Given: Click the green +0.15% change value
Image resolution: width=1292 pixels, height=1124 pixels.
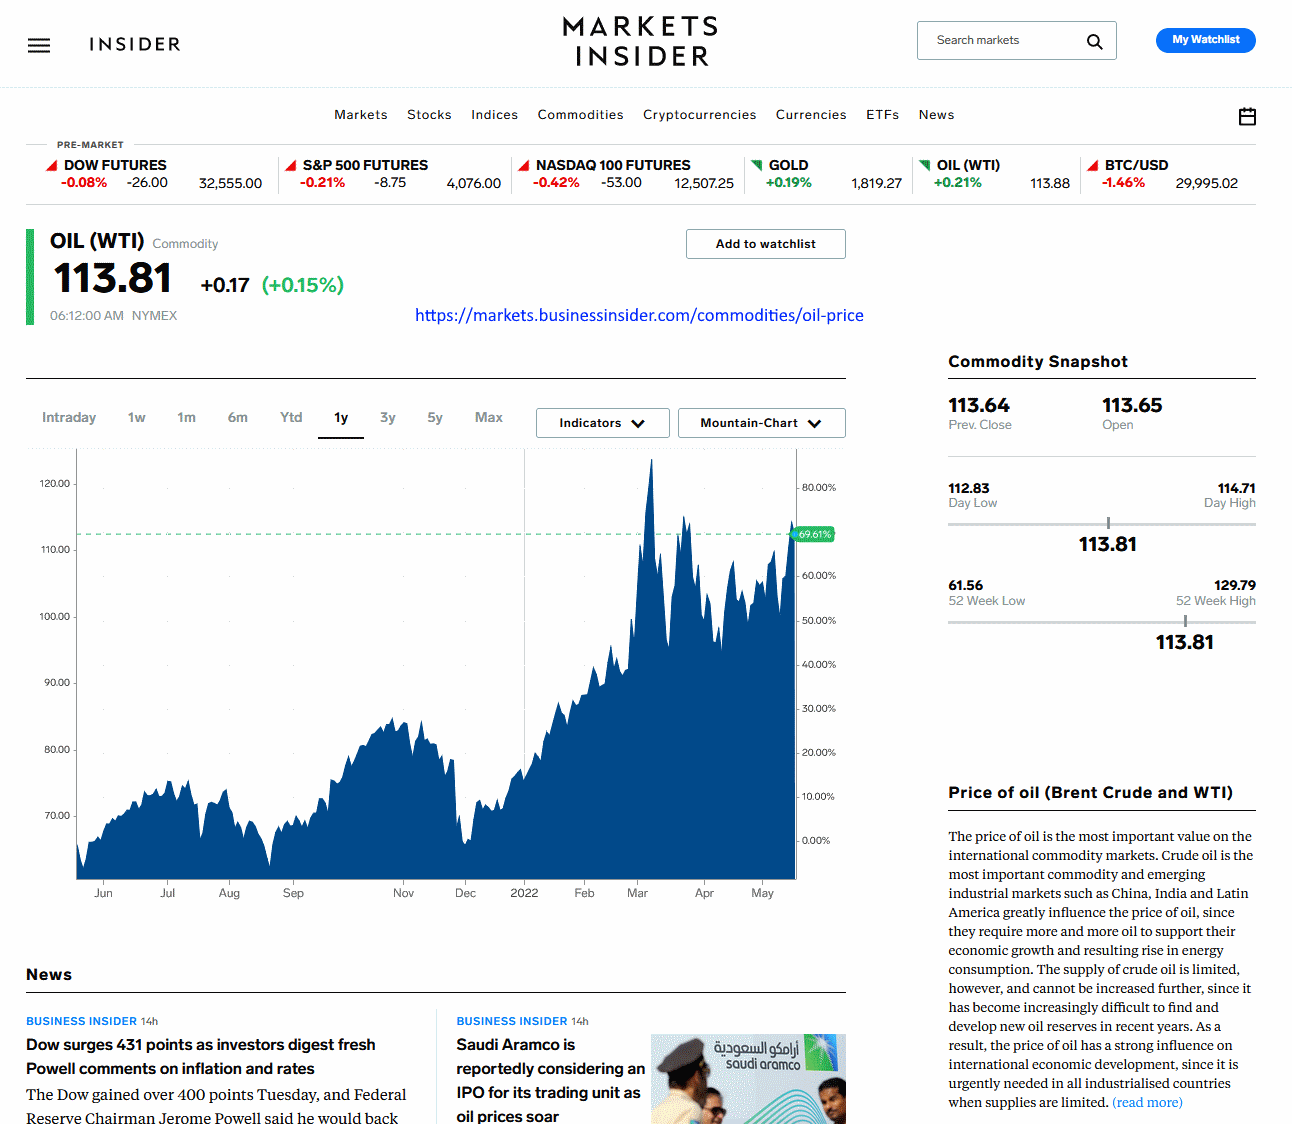Looking at the screenshot, I should click(x=303, y=285).
